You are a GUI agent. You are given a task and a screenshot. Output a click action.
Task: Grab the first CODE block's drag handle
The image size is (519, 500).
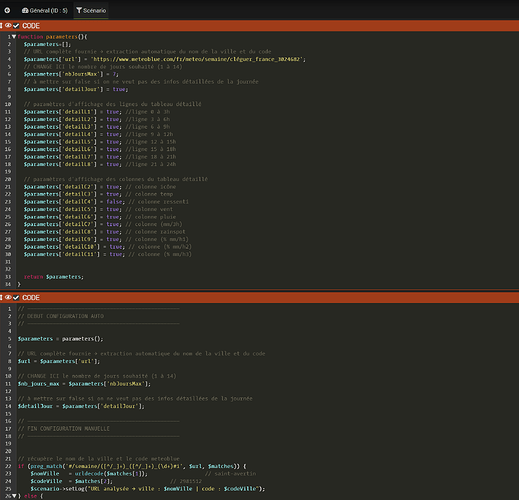pos(1,26)
